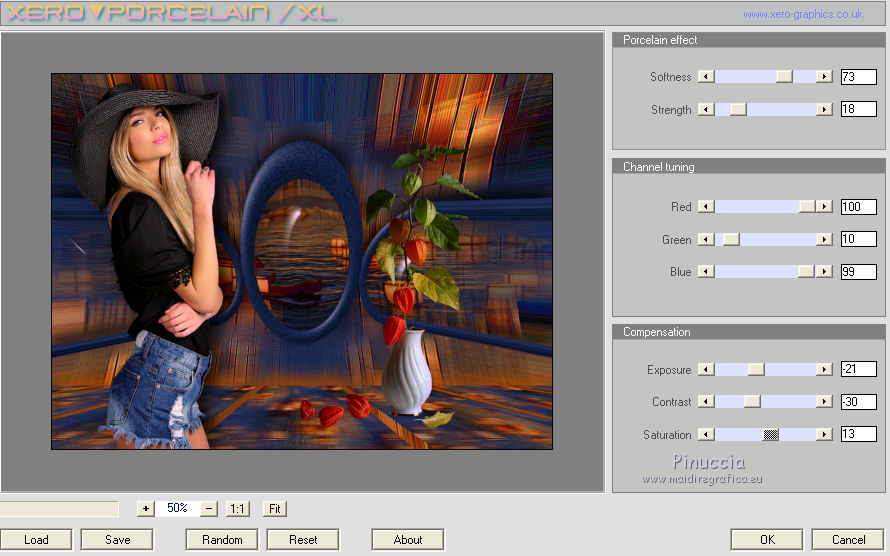Confirm the filter with OK
The height and width of the screenshot is (556, 890).
[766, 540]
